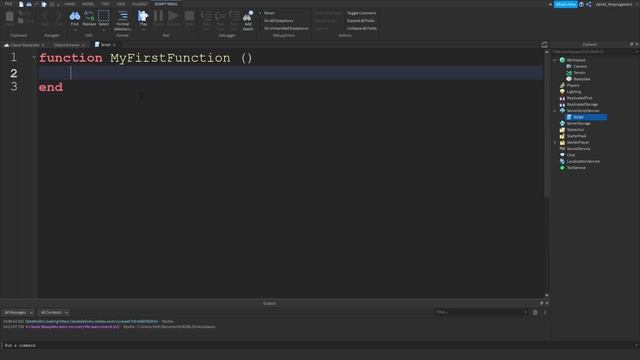The width and height of the screenshot is (640, 360).
Task: Select Players in the Explorer tree
Action: pos(573,85)
